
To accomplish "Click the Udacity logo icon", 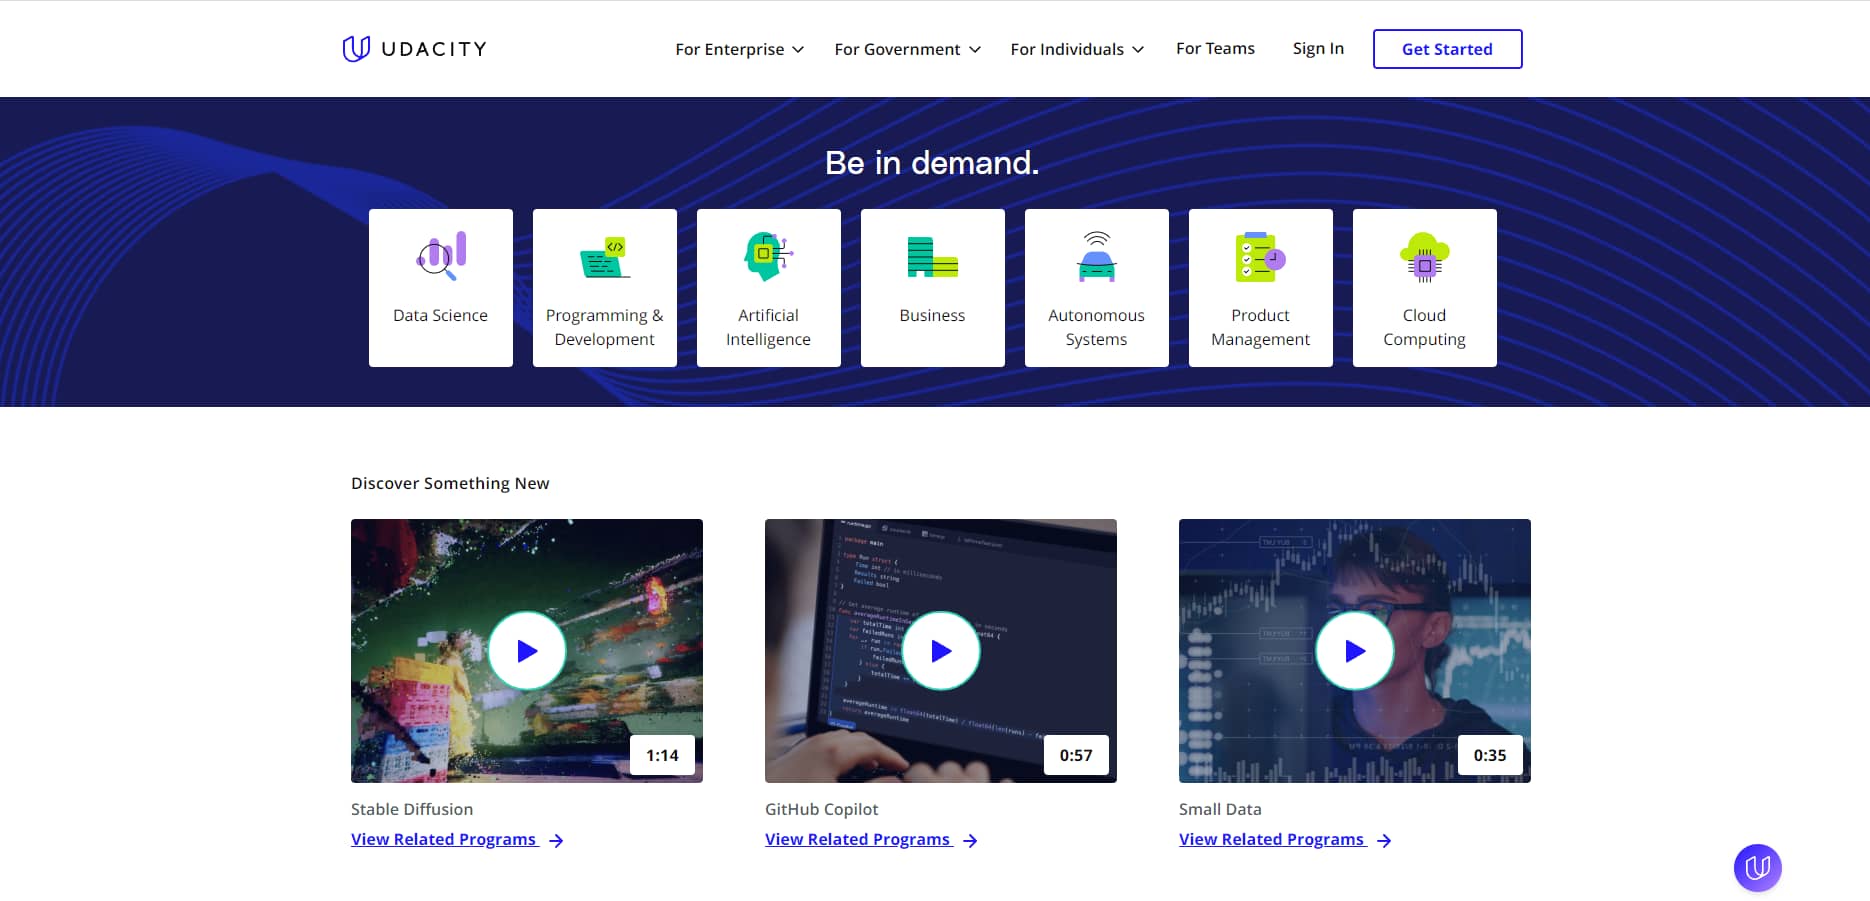I will [x=356, y=48].
